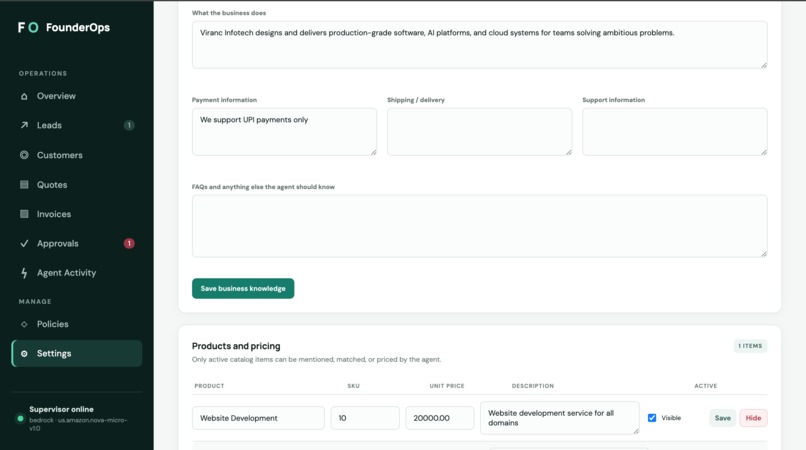Go to the Leads section
This screenshot has width=806, height=450.
[77, 125]
